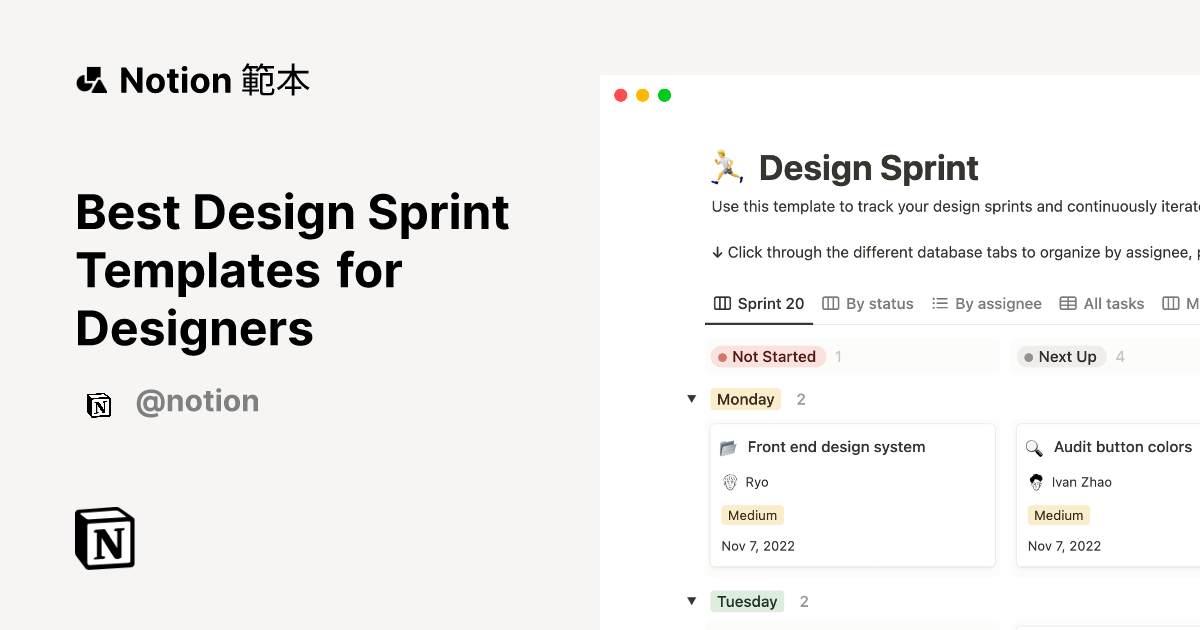Click the Notion templates shapes logo
The height and width of the screenshot is (630, 1200).
[92, 80]
